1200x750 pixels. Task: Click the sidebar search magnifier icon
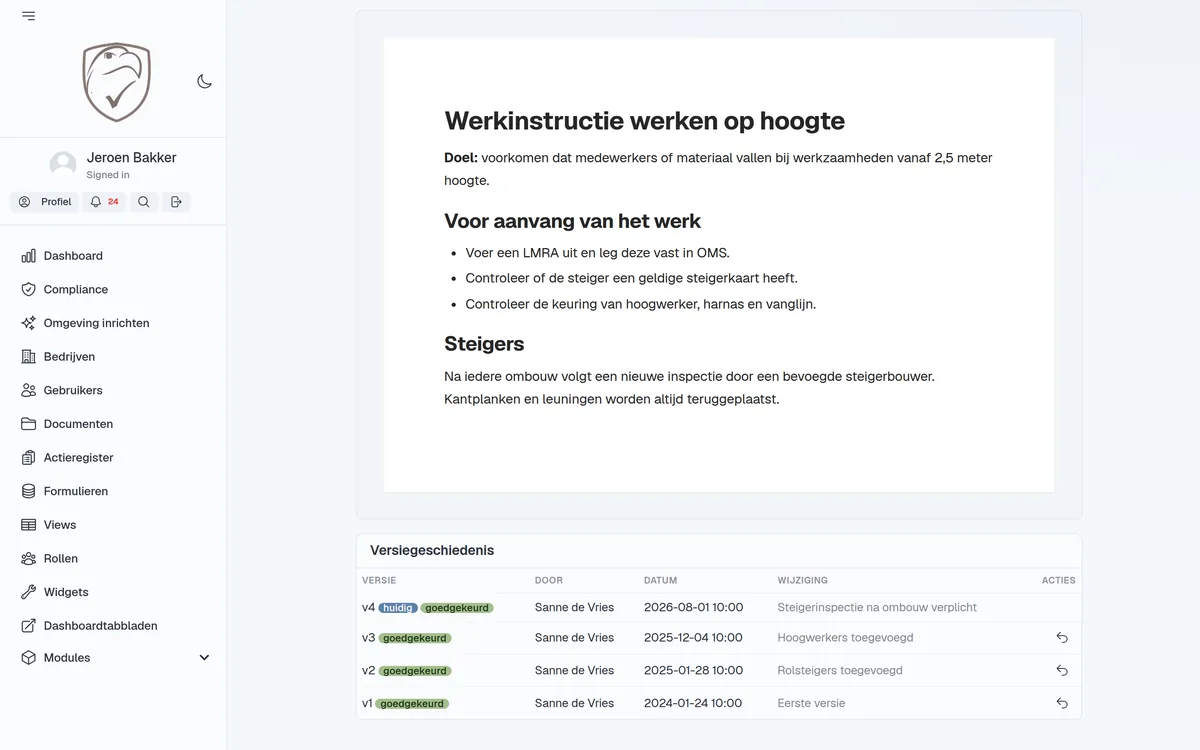point(144,202)
